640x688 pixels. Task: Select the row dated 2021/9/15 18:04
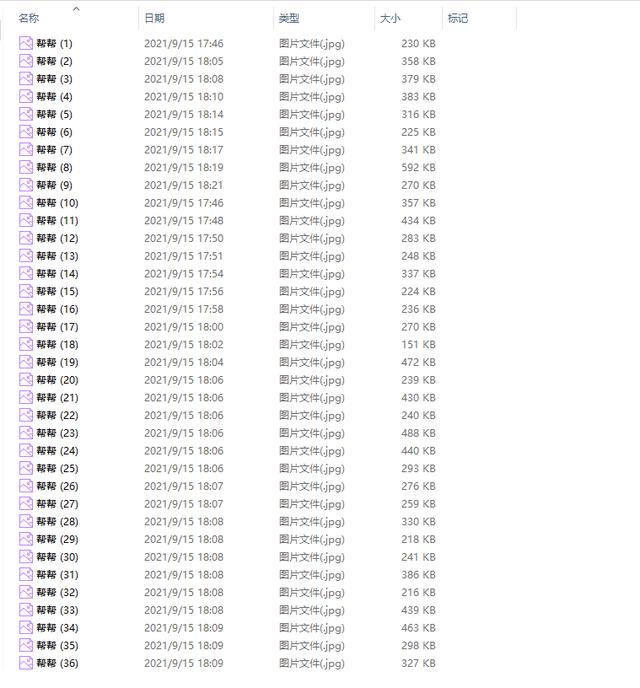pos(228,362)
